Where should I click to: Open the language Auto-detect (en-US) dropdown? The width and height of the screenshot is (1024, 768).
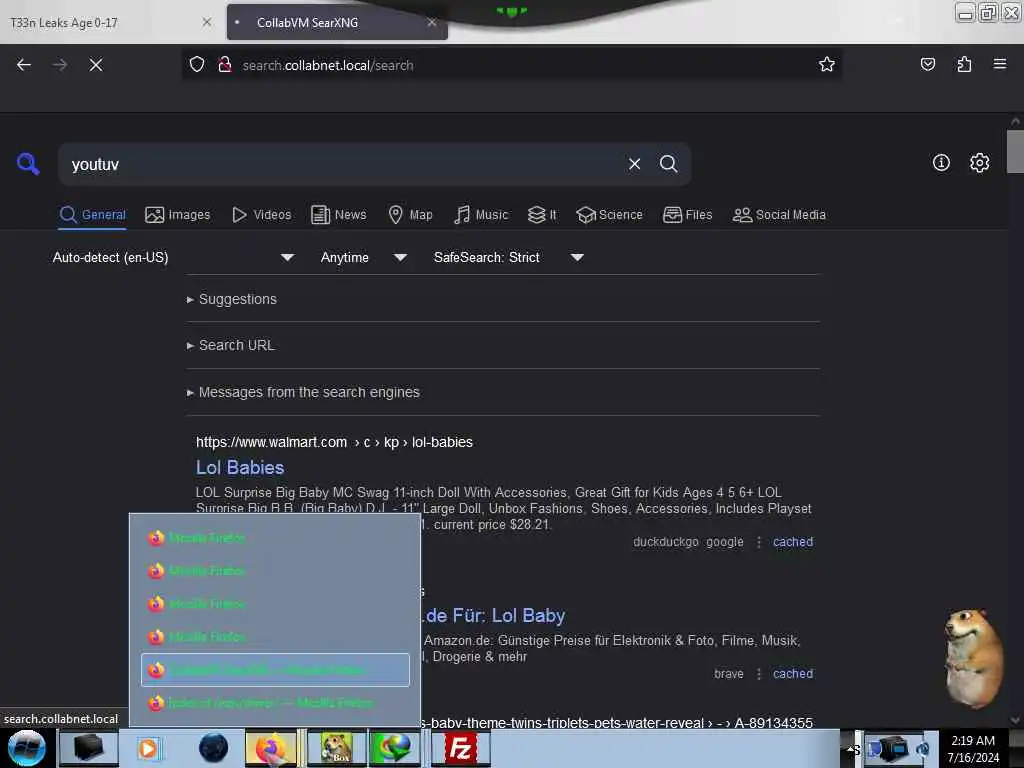(x=172, y=257)
